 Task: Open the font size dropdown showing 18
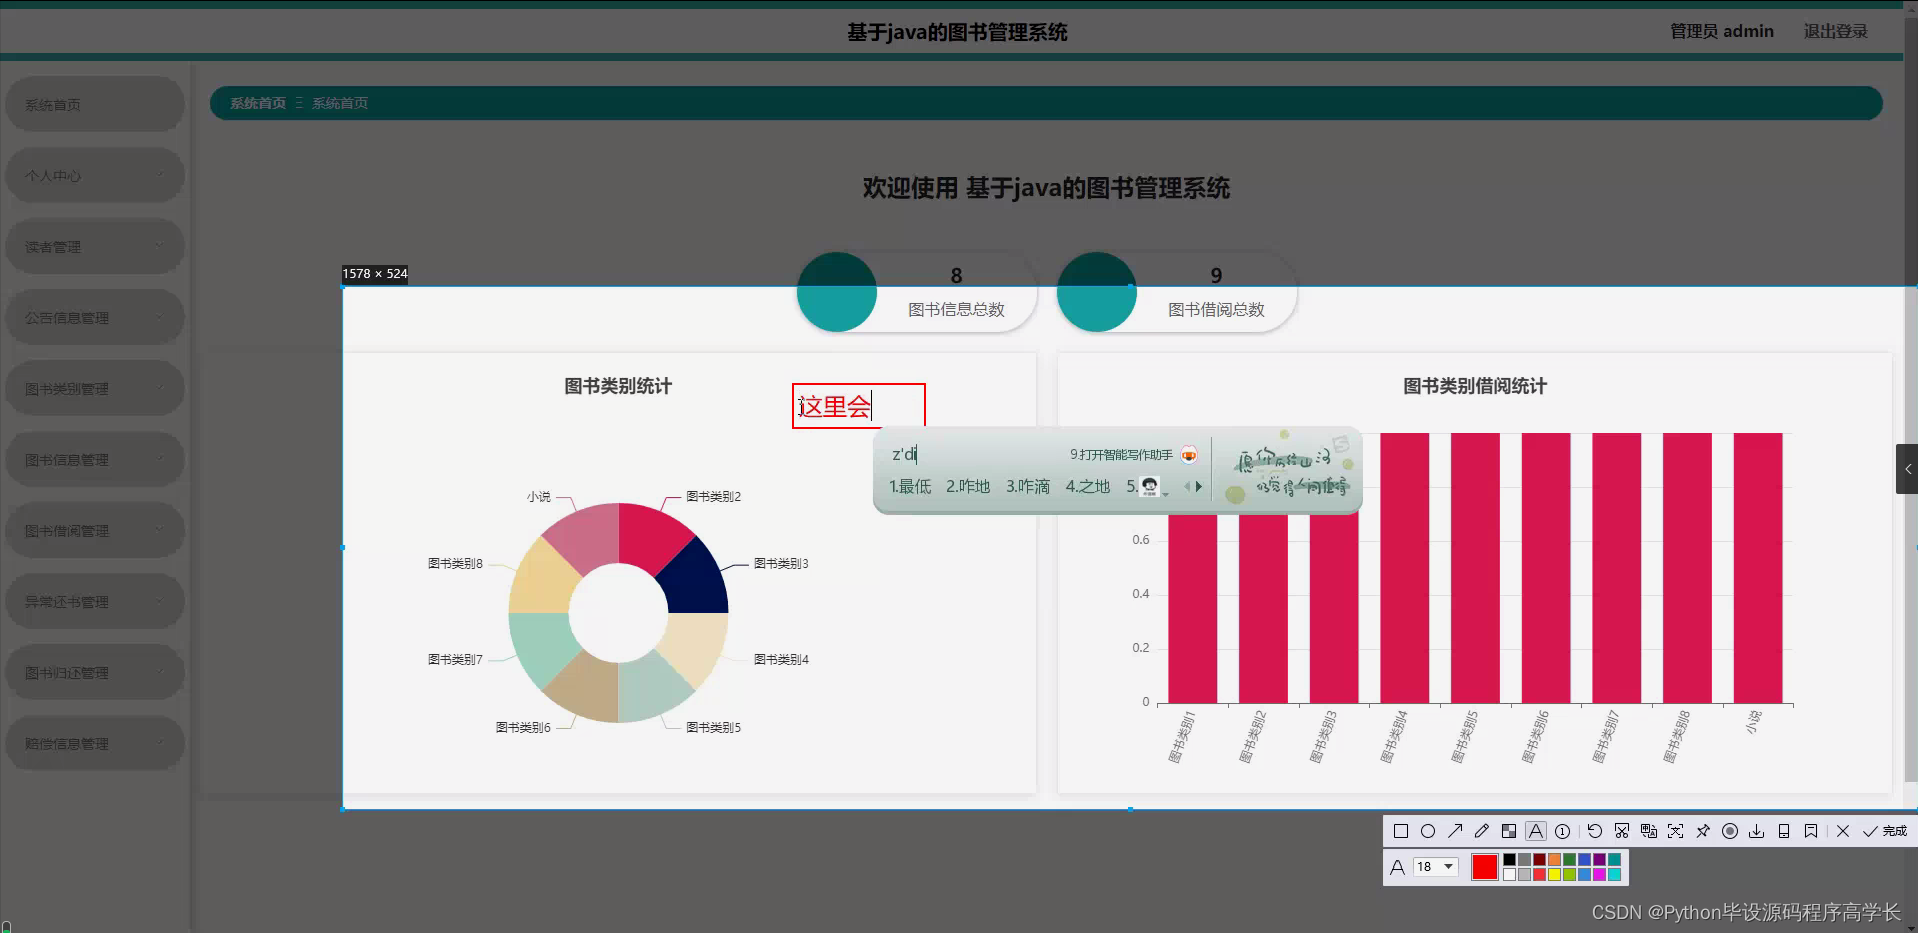point(1436,866)
